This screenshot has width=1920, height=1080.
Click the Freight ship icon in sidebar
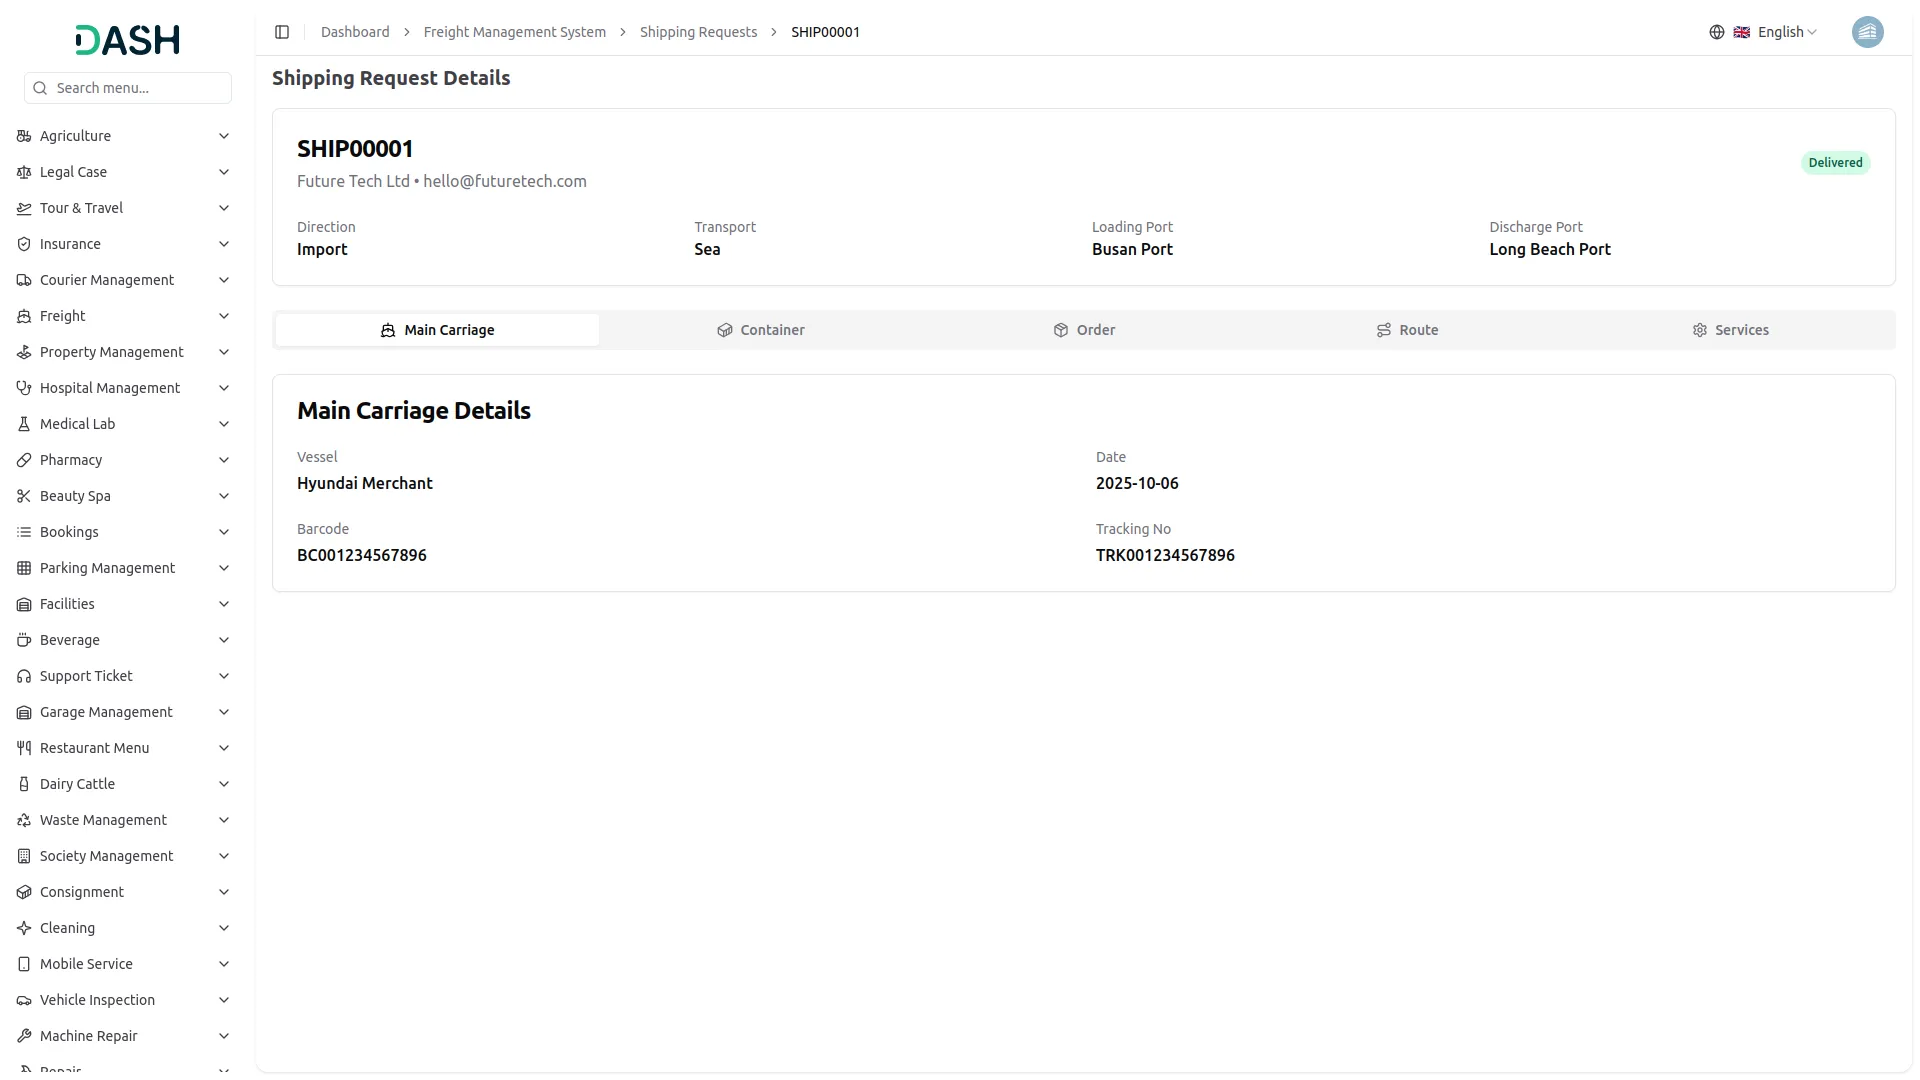click(24, 316)
